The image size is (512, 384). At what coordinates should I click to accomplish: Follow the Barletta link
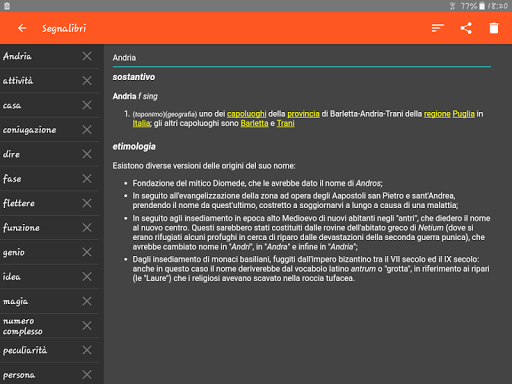point(254,123)
